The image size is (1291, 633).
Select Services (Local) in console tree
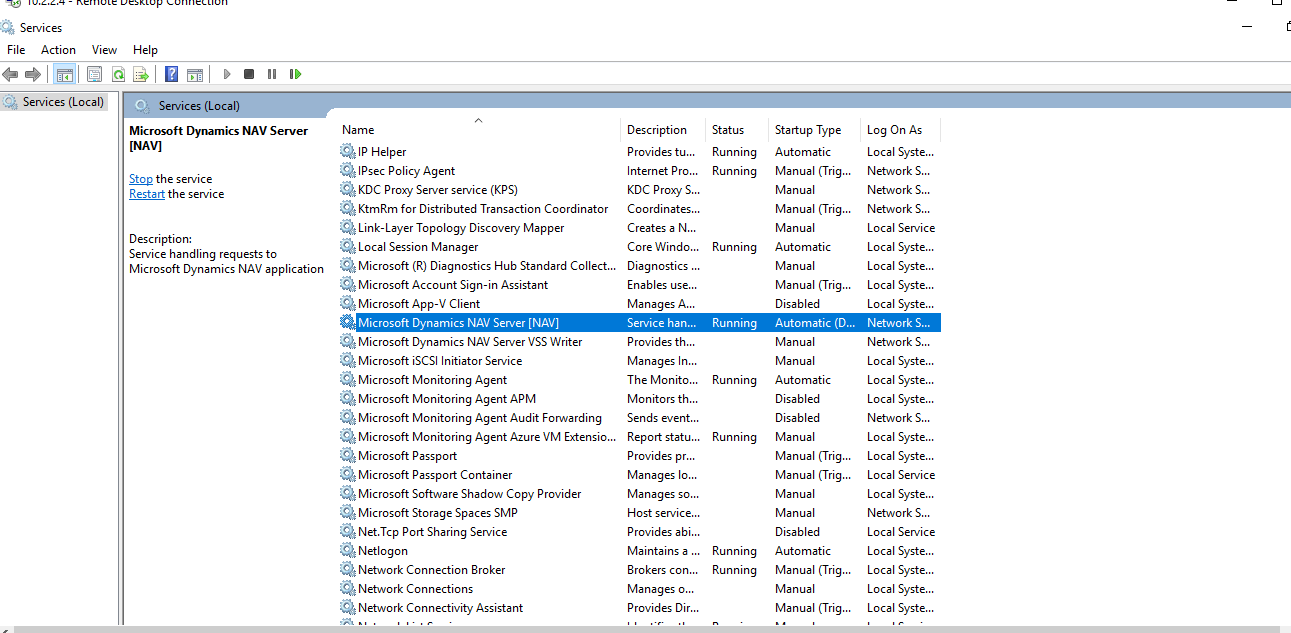click(63, 102)
